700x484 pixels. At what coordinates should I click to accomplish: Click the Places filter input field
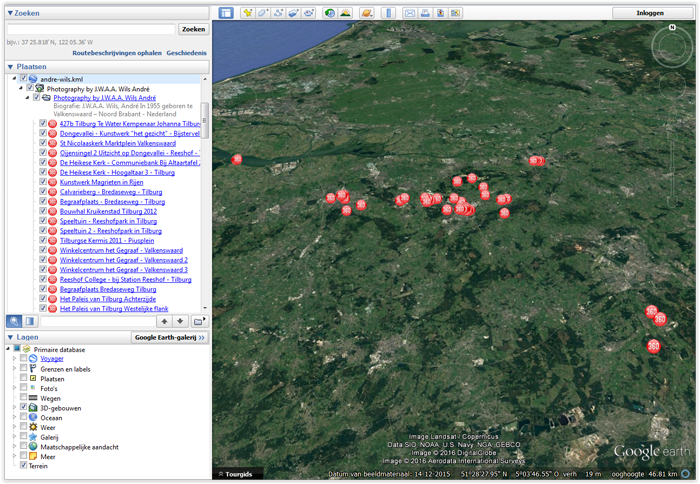point(98,321)
